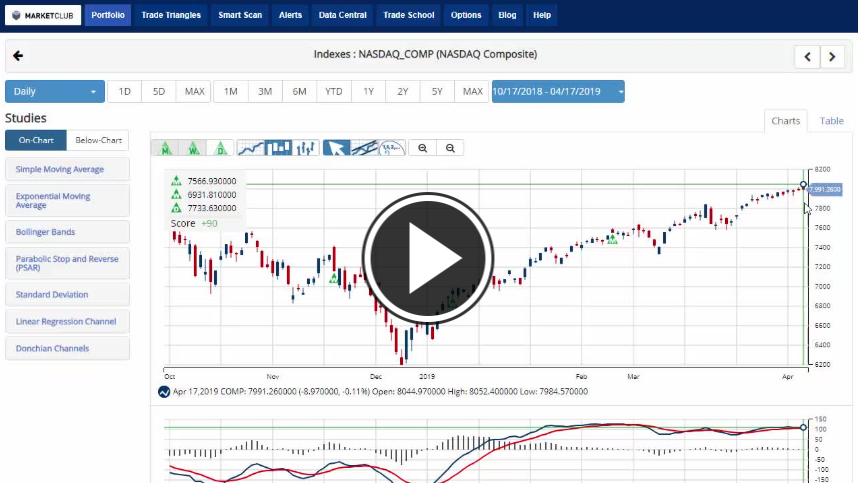Click the zoom in magnifier icon
Screen dimensions: 858x483
coord(422,148)
